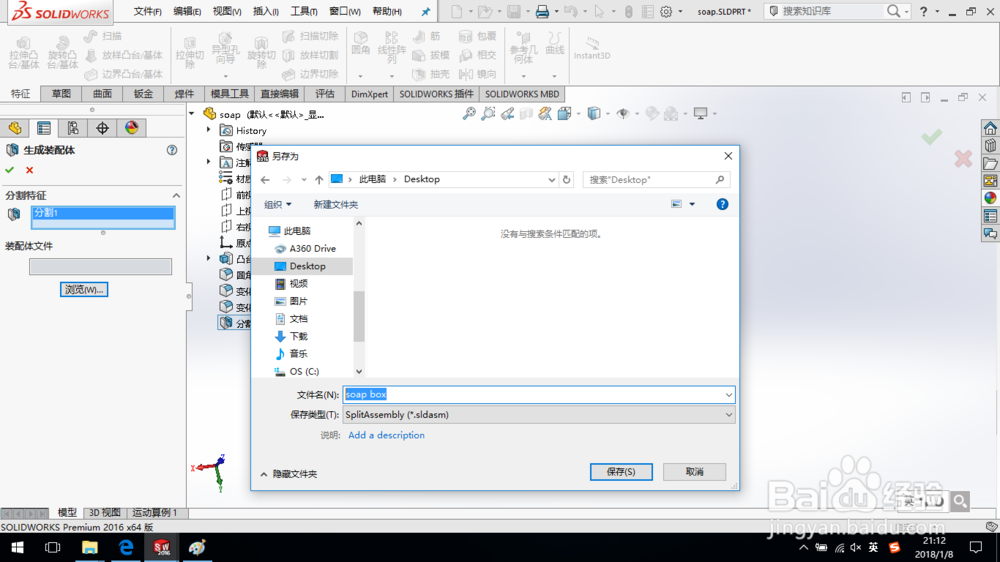Click the Edit Appearance icon in view toolbar

click(652, 114)
